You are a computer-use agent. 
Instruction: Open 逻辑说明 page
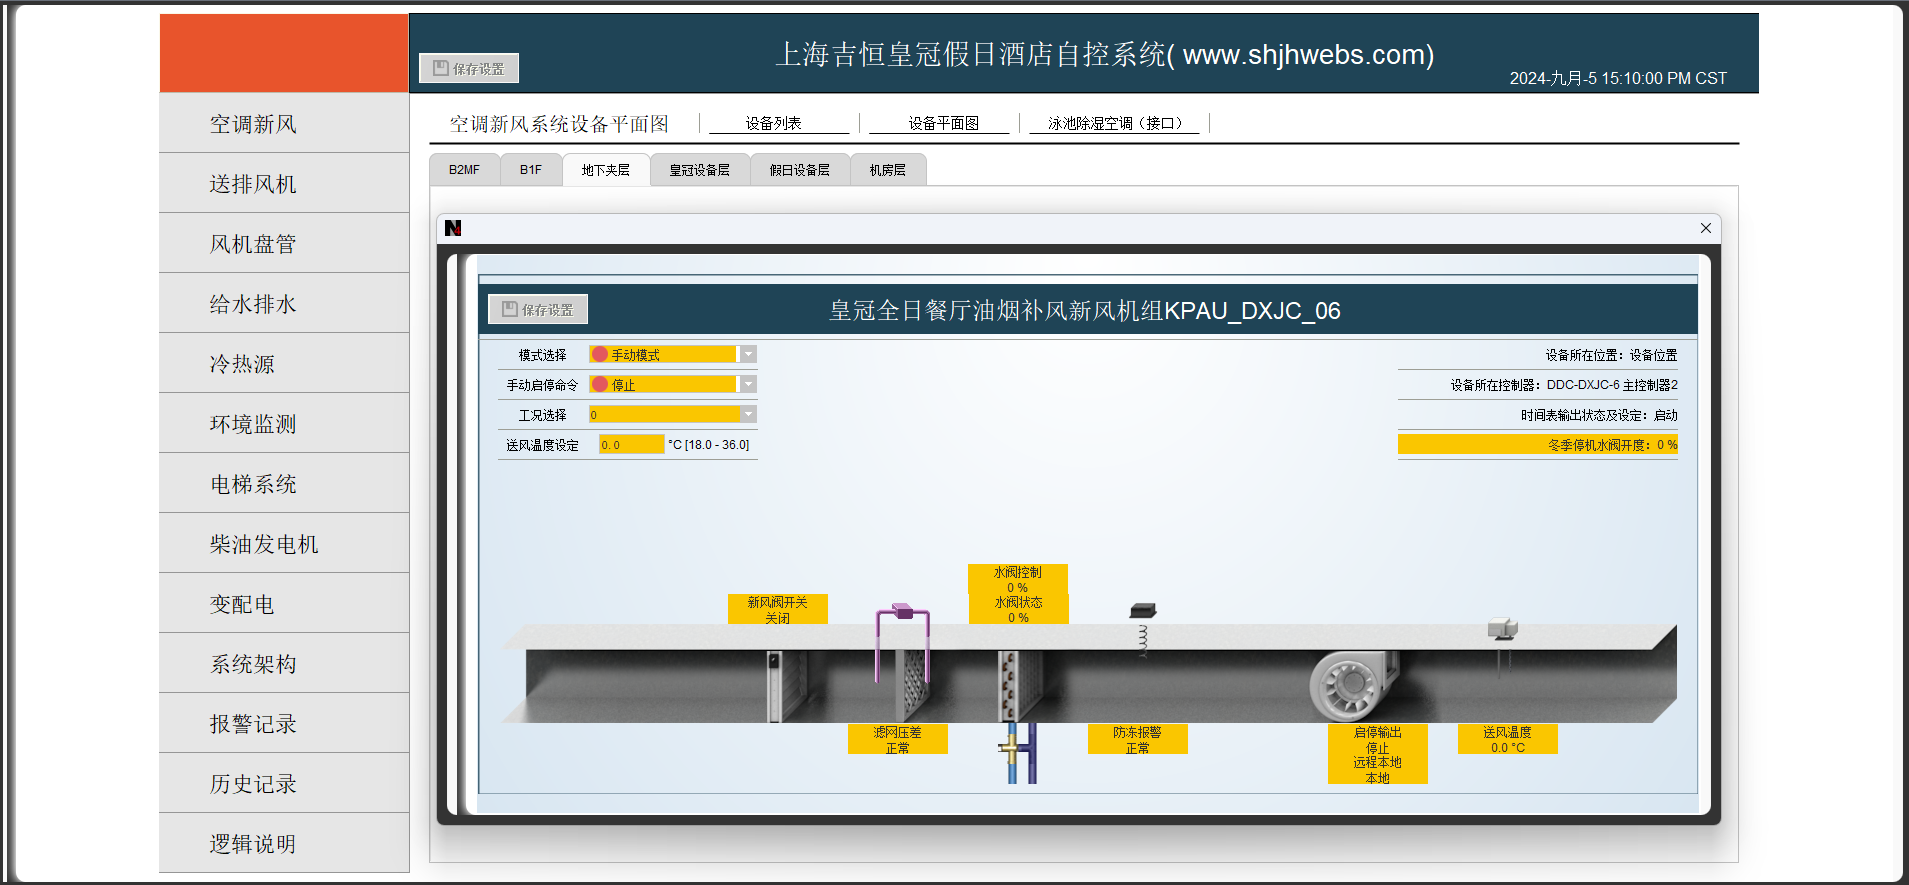tap(284, 843)
